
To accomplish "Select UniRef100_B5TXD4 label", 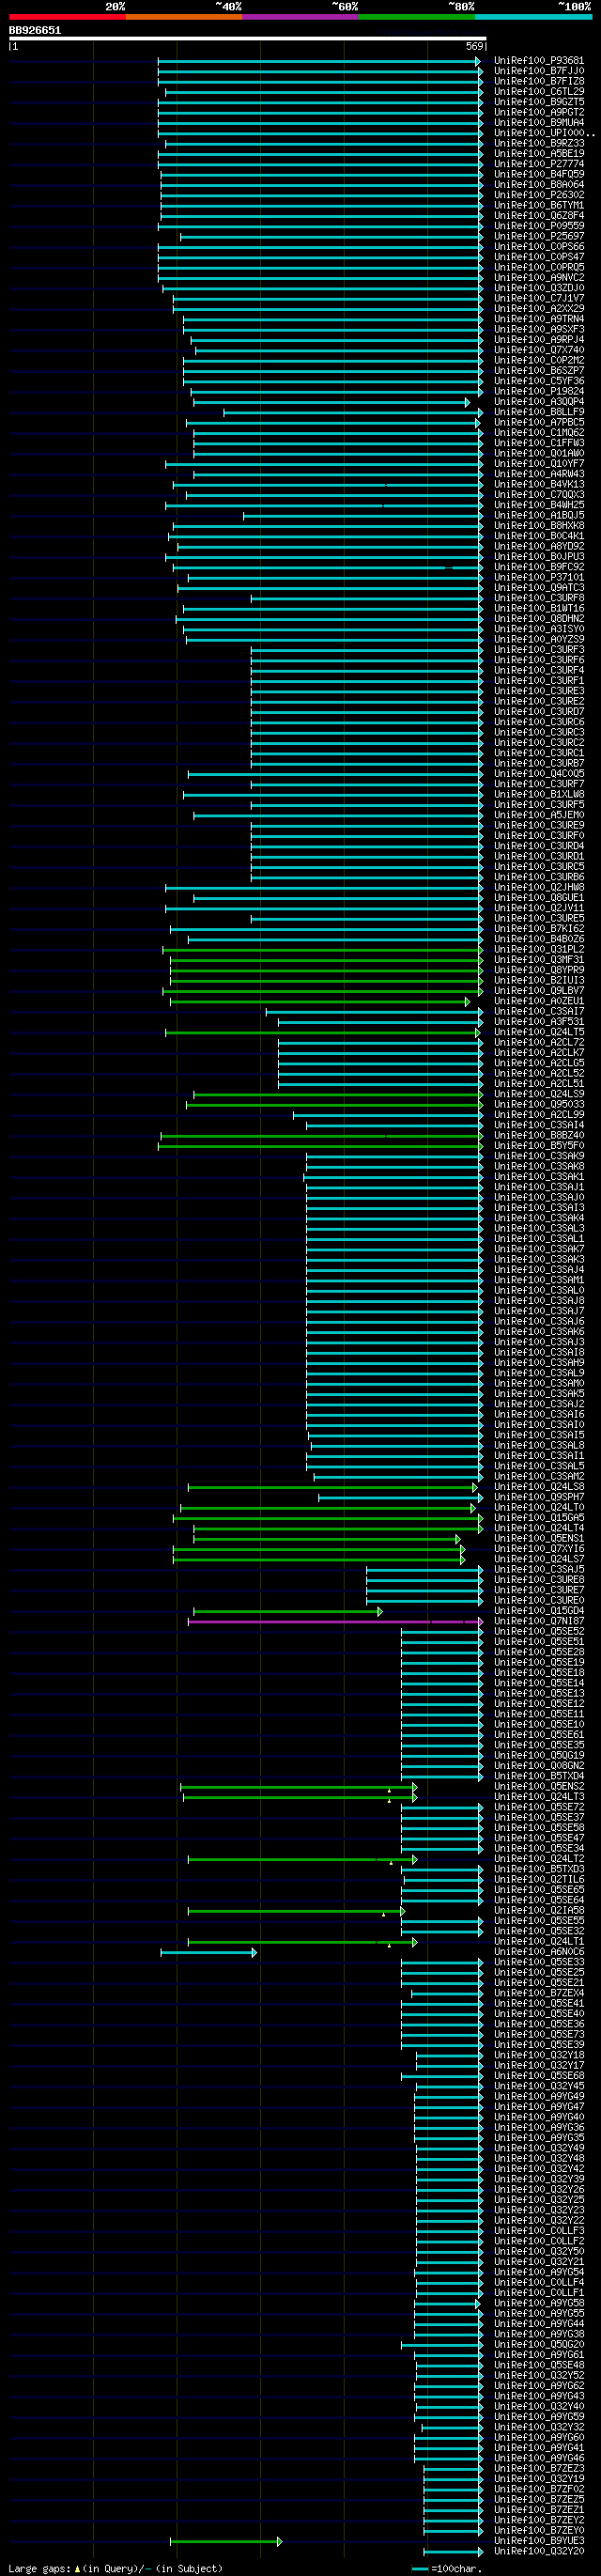I will point(539,1776).
